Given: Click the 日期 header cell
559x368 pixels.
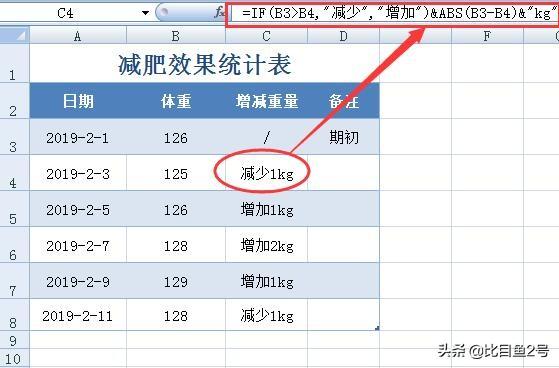Looking at the screenshot, I should tap(78, 101).
